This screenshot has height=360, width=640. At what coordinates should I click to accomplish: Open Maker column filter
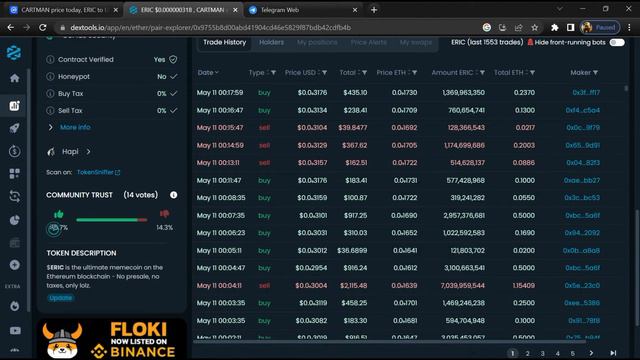(x=596, y=73)
